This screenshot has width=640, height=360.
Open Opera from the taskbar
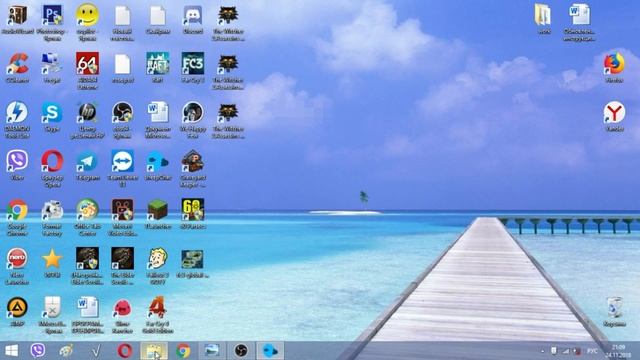(x=124, y=351)
